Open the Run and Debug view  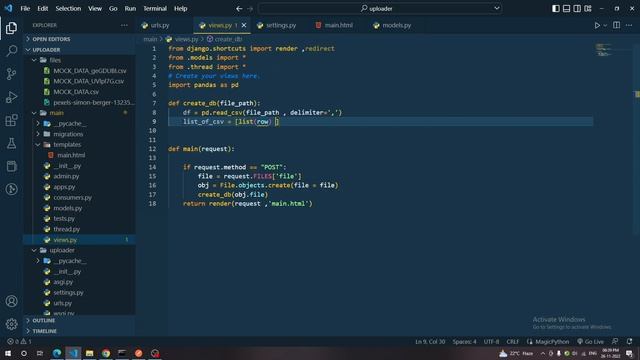11,97
